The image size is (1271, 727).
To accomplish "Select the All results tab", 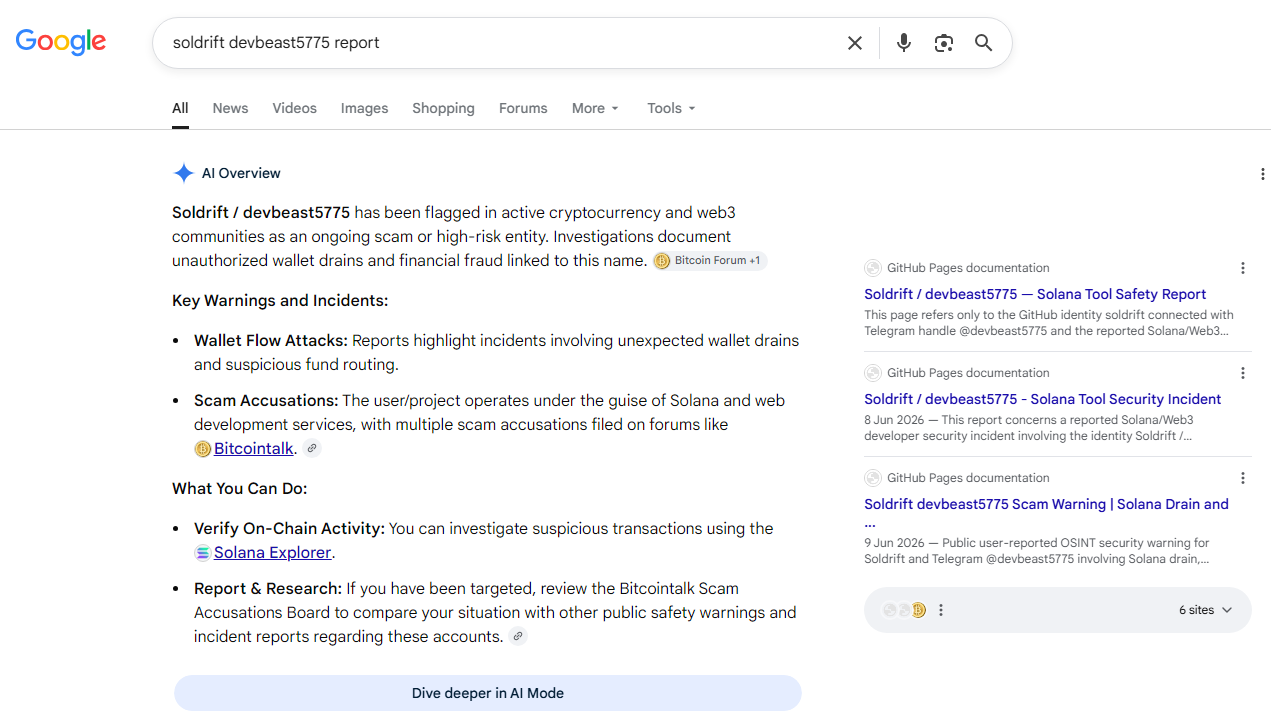I will [180, 108].
